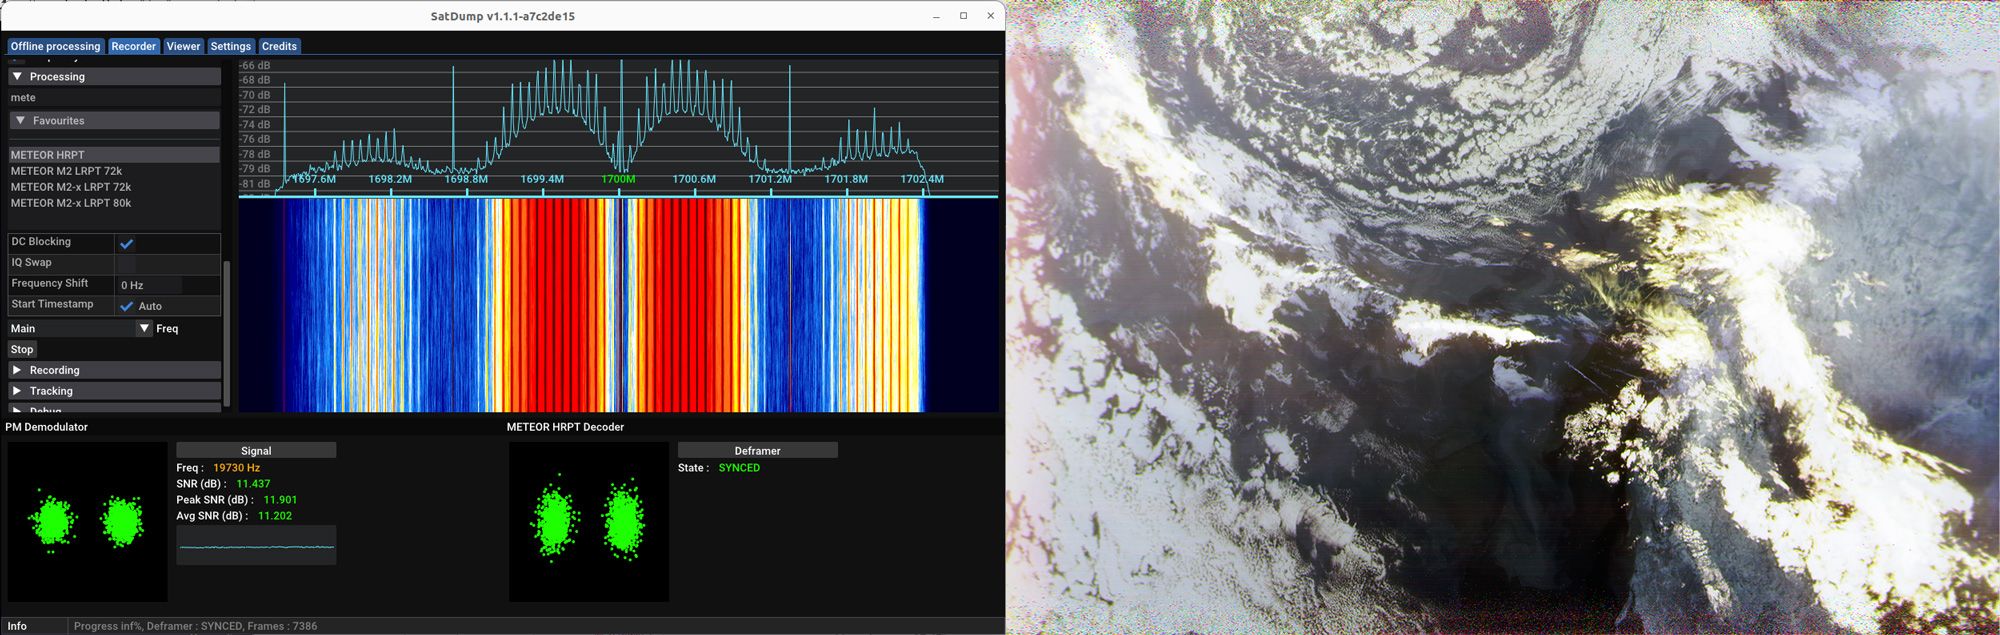The height and width of the screenshot is (635, 2000).
Task: Choose METEOR M2-x LRPT 80k pipeline
Action: coord(71,203)
